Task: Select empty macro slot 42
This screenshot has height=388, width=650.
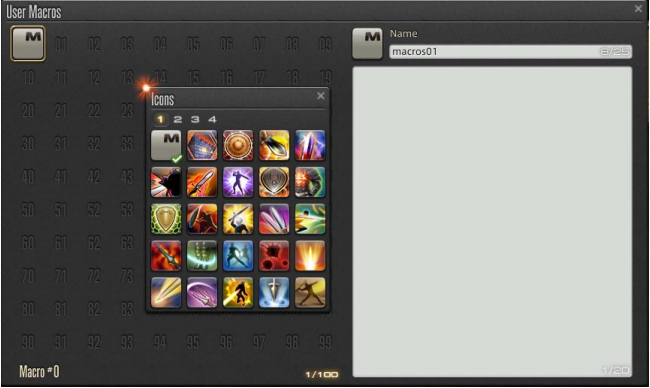Action: click(x=94, y=177)
